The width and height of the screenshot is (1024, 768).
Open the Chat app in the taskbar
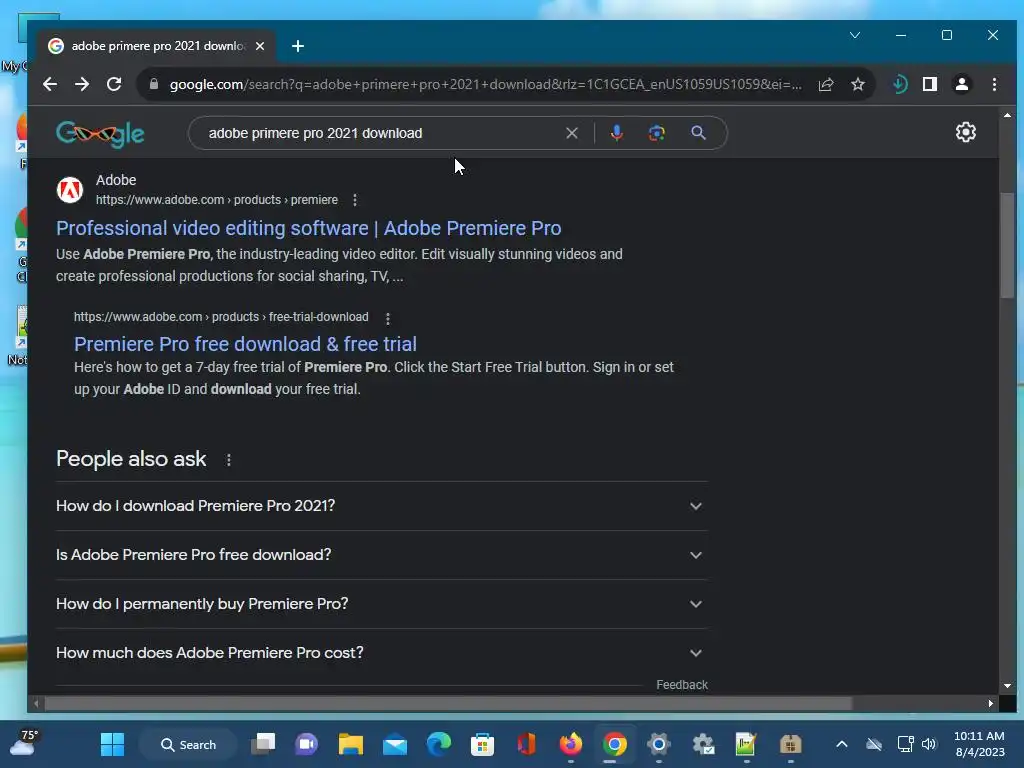307,744
